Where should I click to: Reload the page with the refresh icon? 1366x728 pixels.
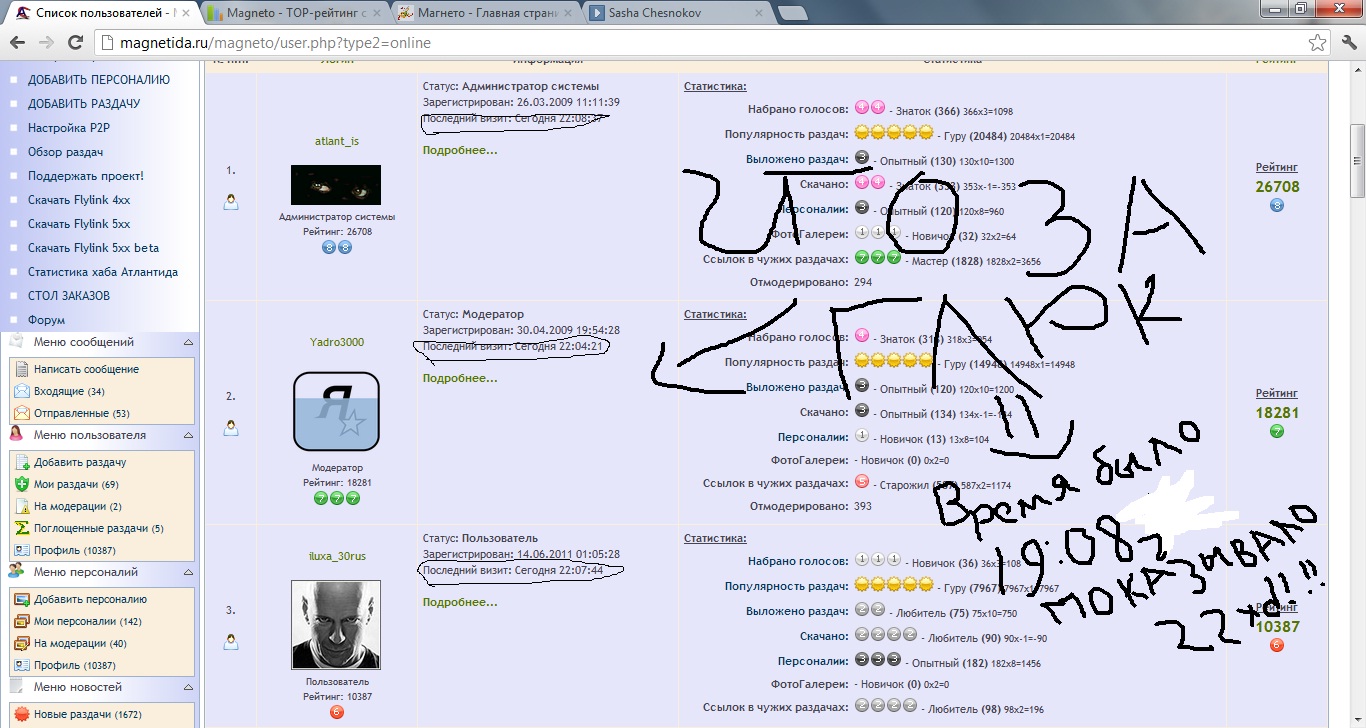pos(74,43)
